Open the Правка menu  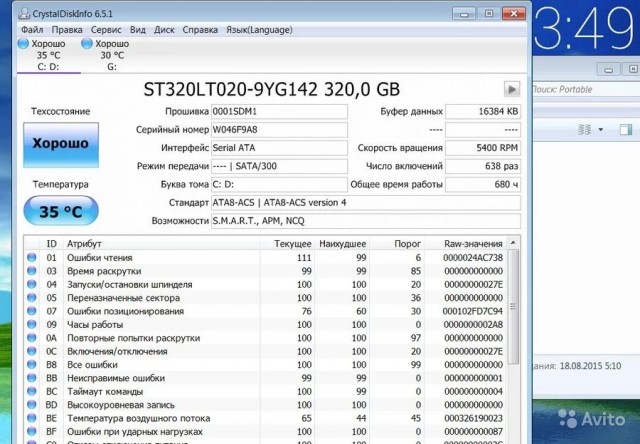pyautogui.click(x=67, y=30)
